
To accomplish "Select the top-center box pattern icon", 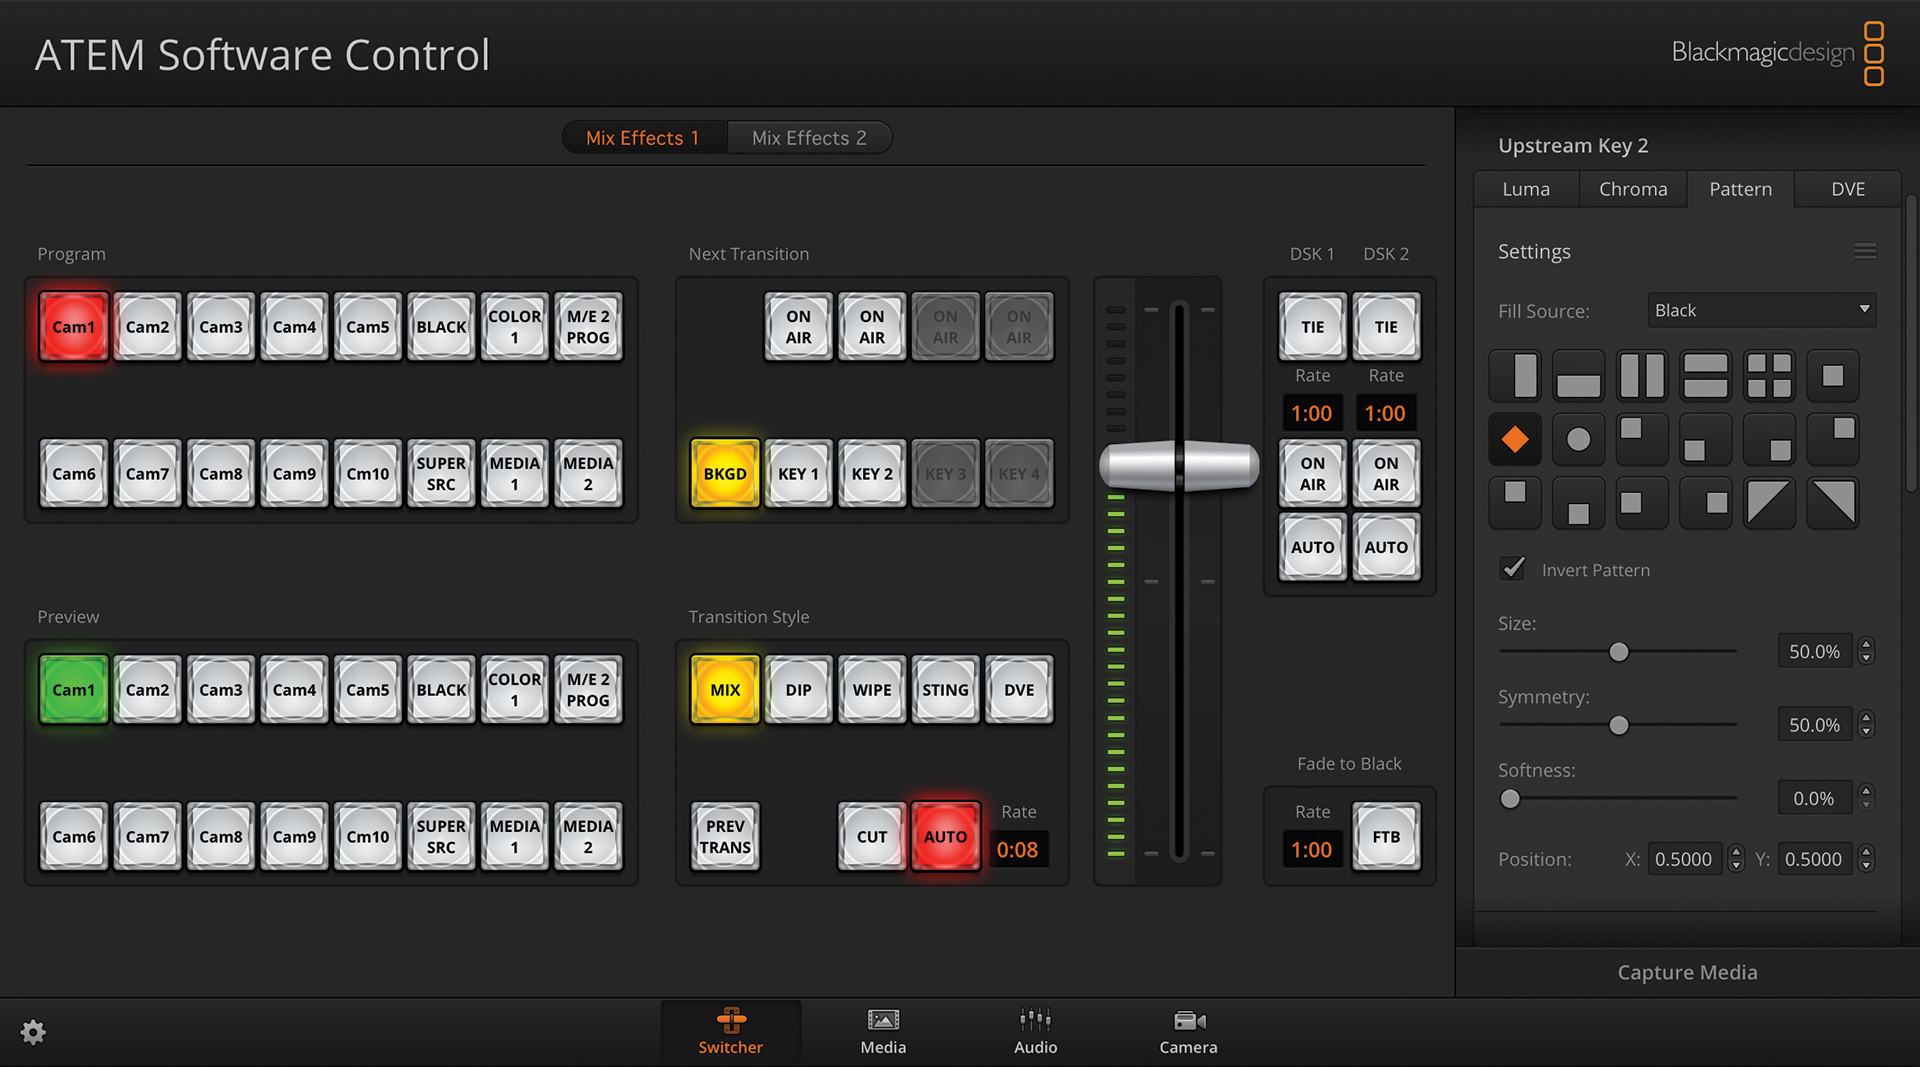I will click(1515, 502).
